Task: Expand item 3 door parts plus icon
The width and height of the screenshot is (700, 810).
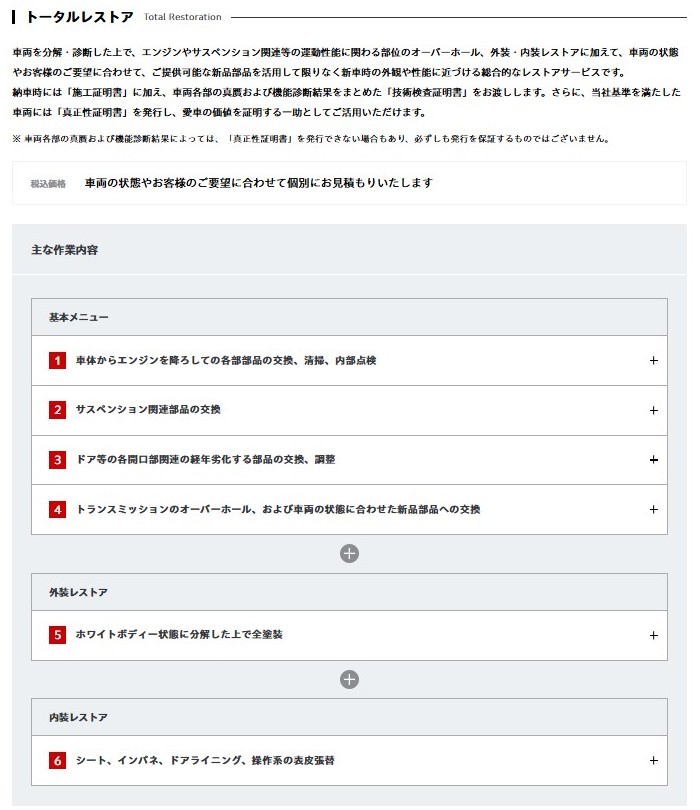Action: (654, 460)
